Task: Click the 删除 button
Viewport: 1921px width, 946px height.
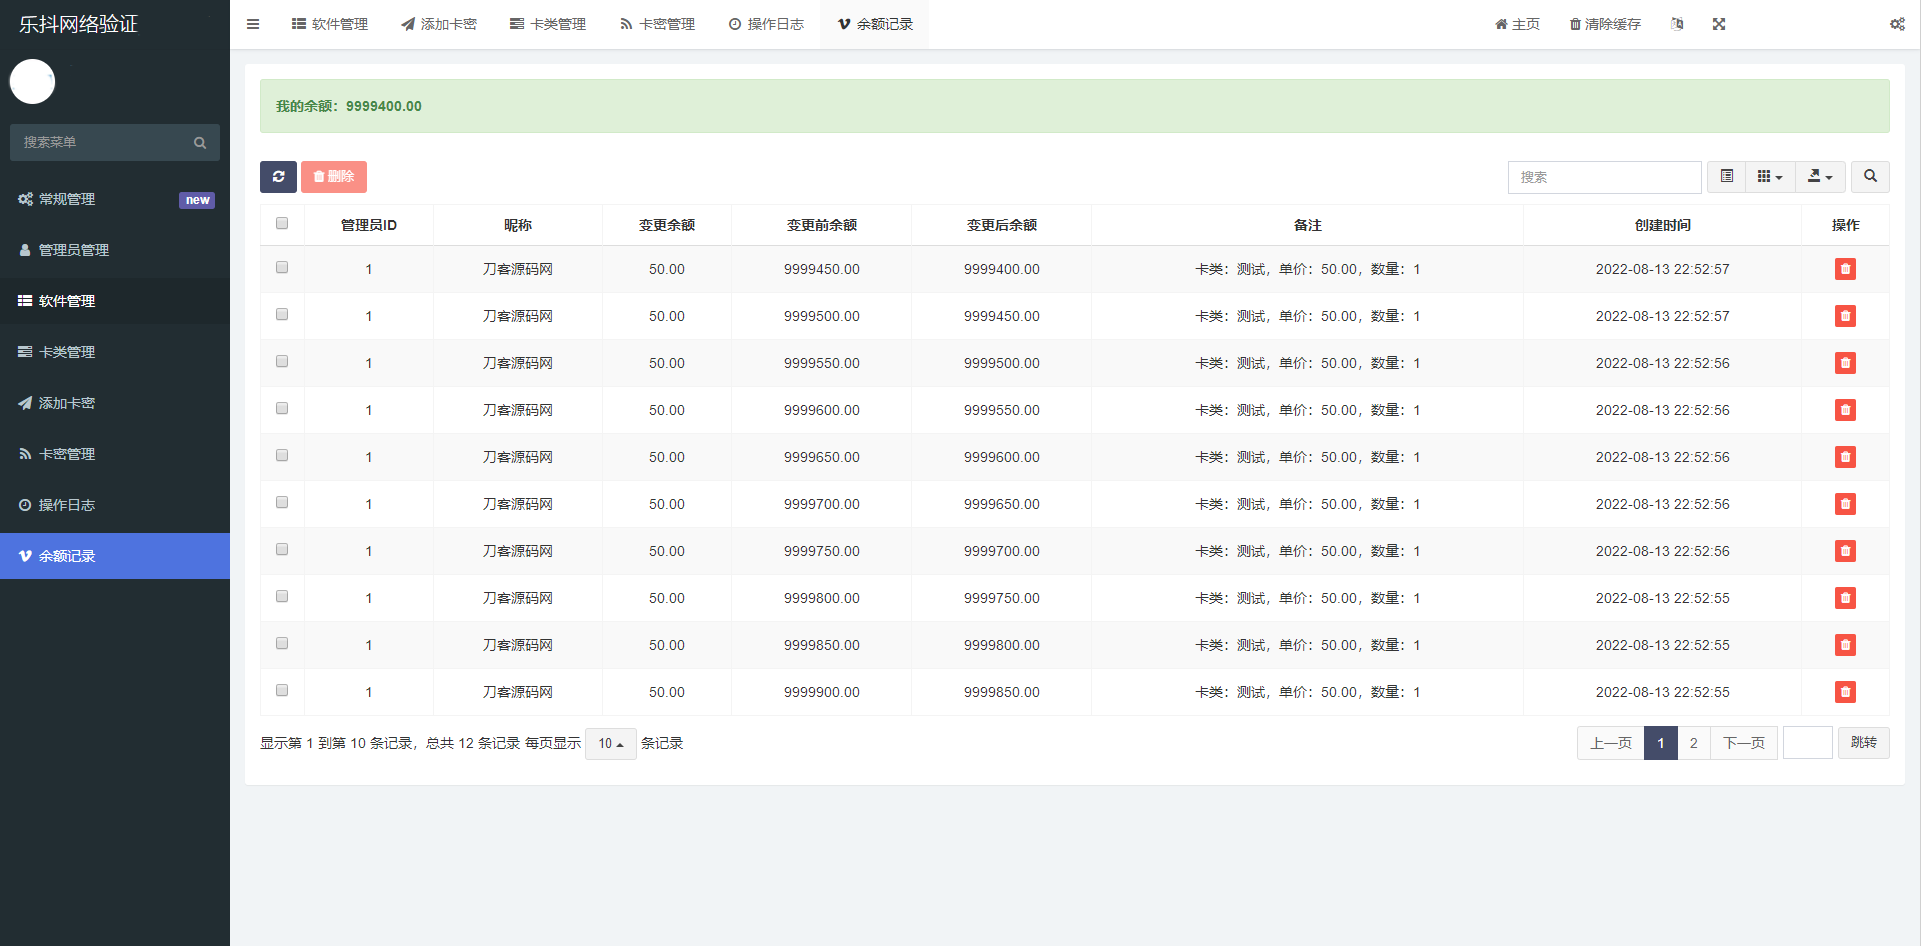Action: point(334,177)
